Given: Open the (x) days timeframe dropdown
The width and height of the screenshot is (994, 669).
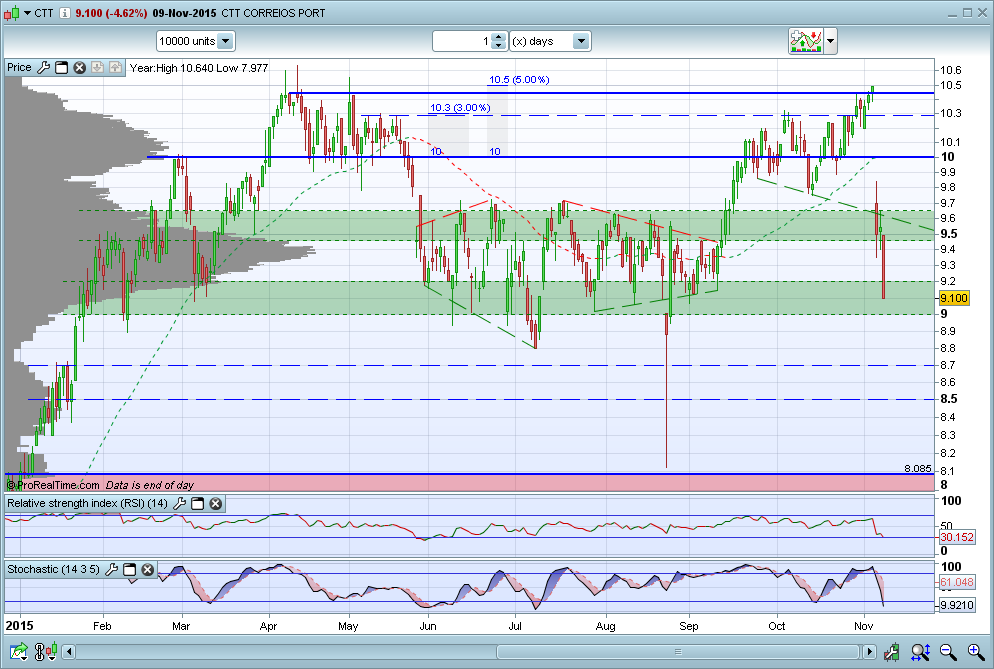Looking at the screenshot, I should tap(581, 41).
